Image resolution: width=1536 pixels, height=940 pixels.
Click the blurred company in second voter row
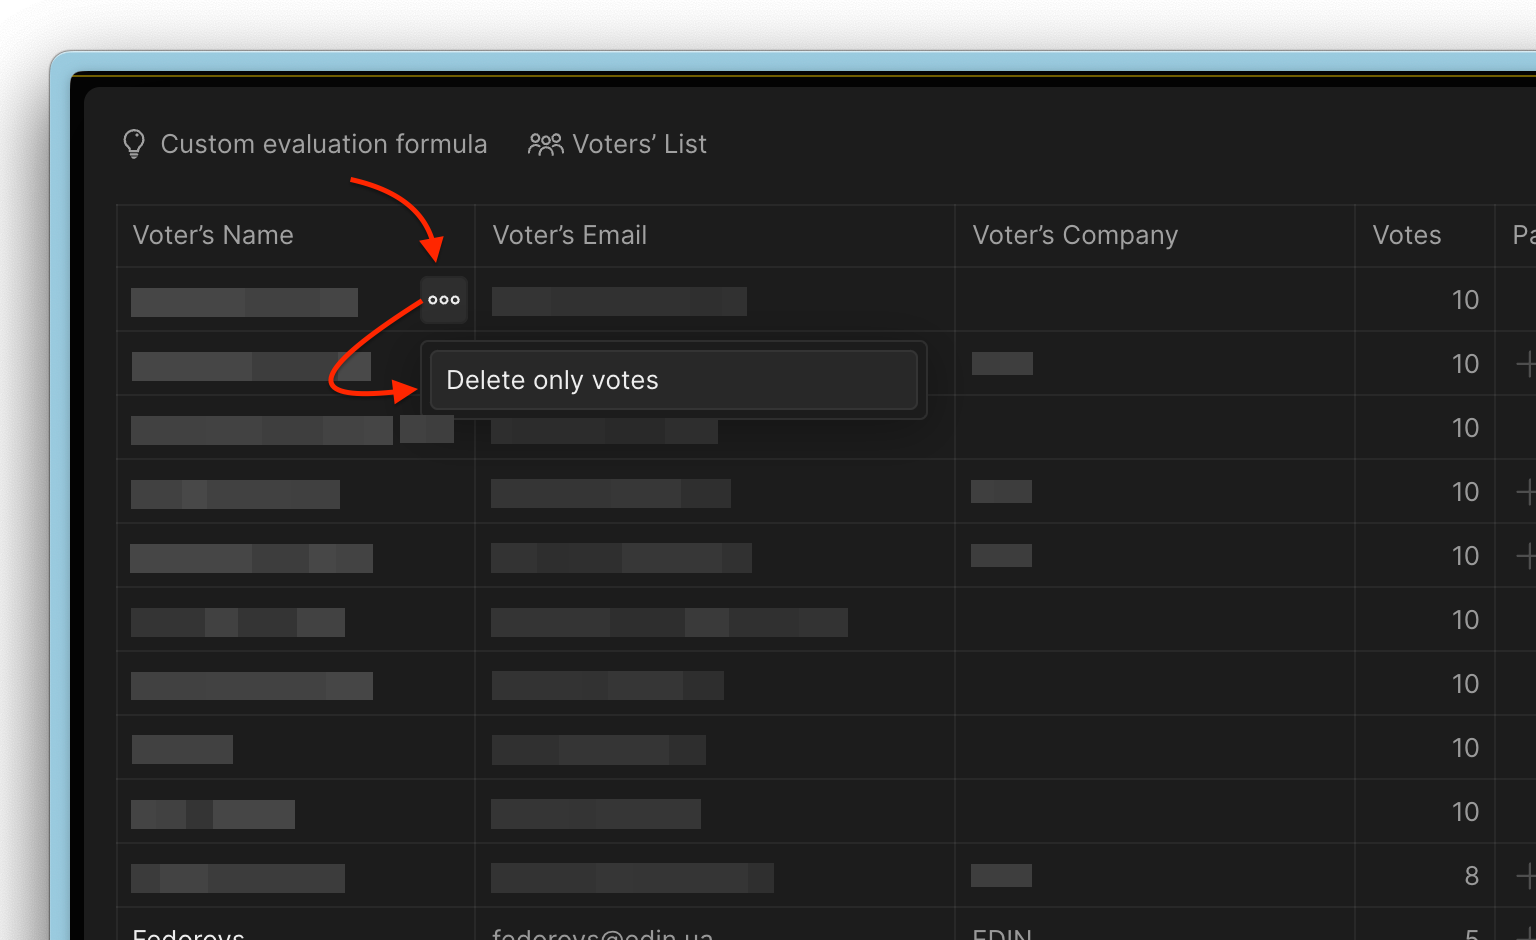click(x=1002, y=364)
